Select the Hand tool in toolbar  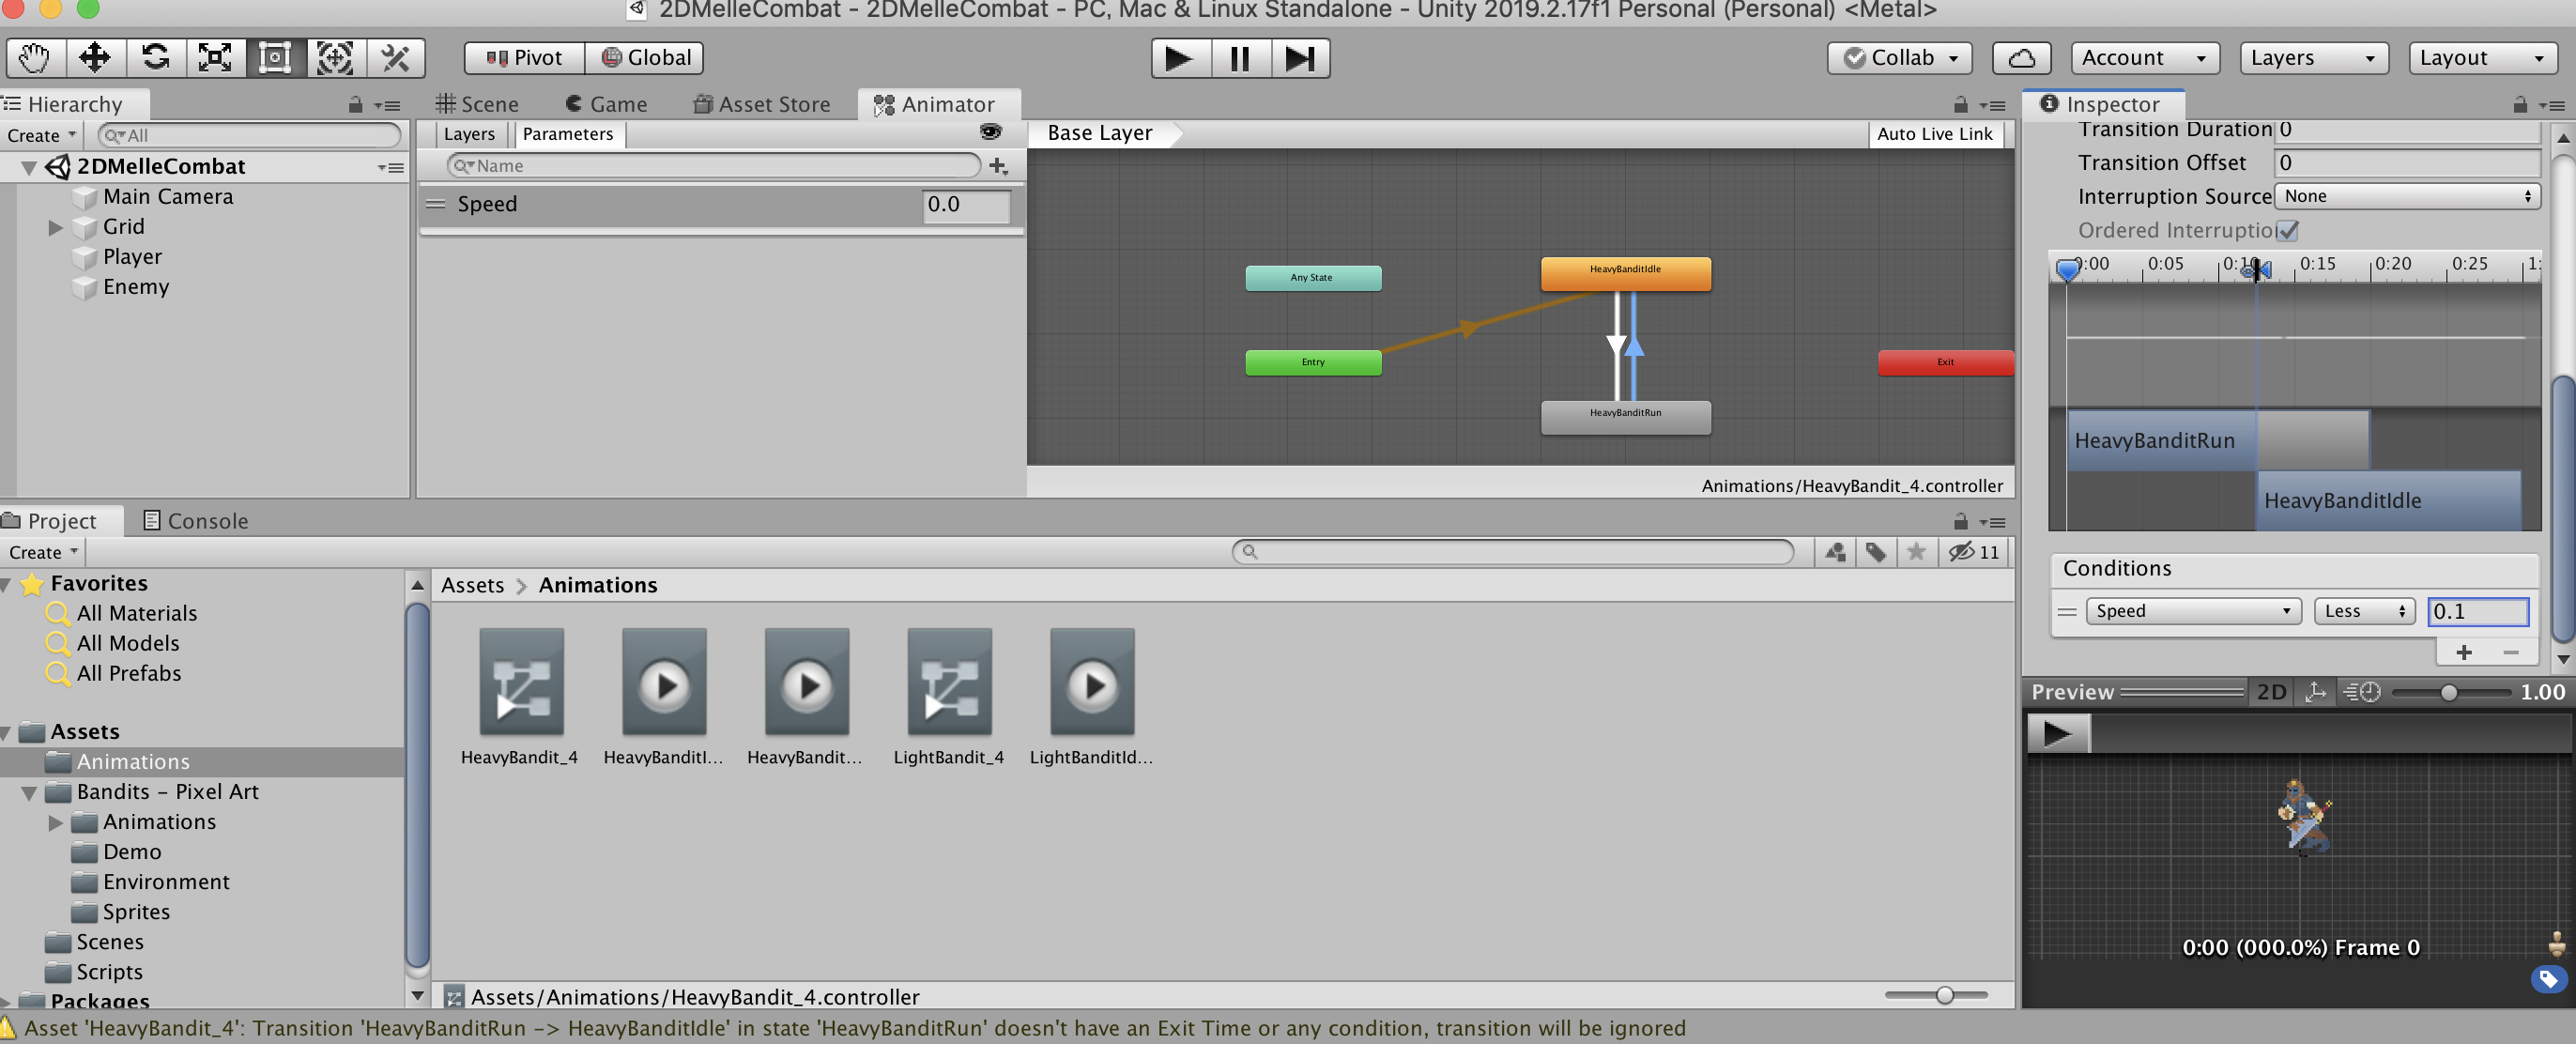point(35,58)
